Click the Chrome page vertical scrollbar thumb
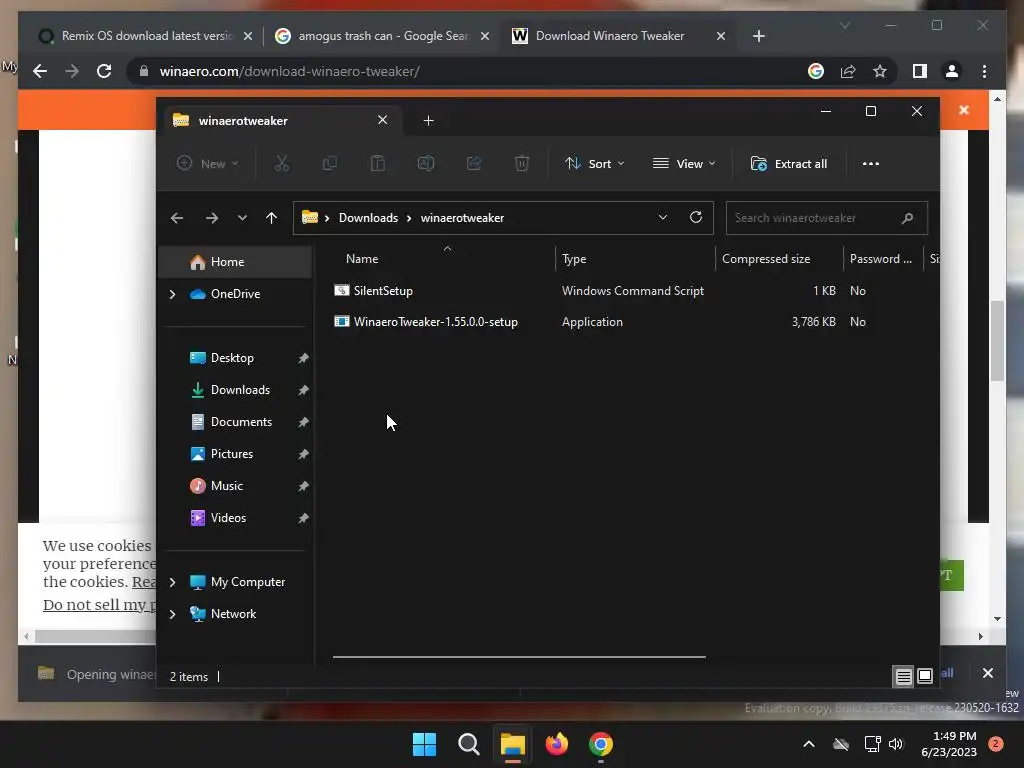The width and height of the screenshot is (1024, 768). (x=997, y=340)
